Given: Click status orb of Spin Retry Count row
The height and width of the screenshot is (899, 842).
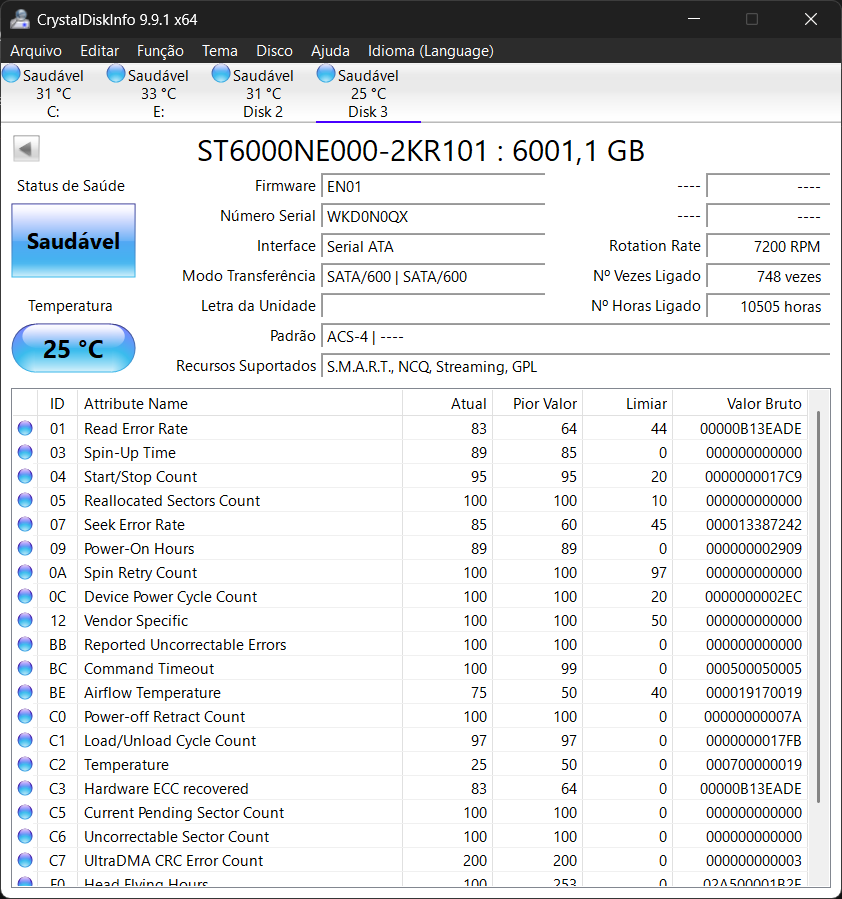Looking at the screenshot, I should click(x=25, y=572).
